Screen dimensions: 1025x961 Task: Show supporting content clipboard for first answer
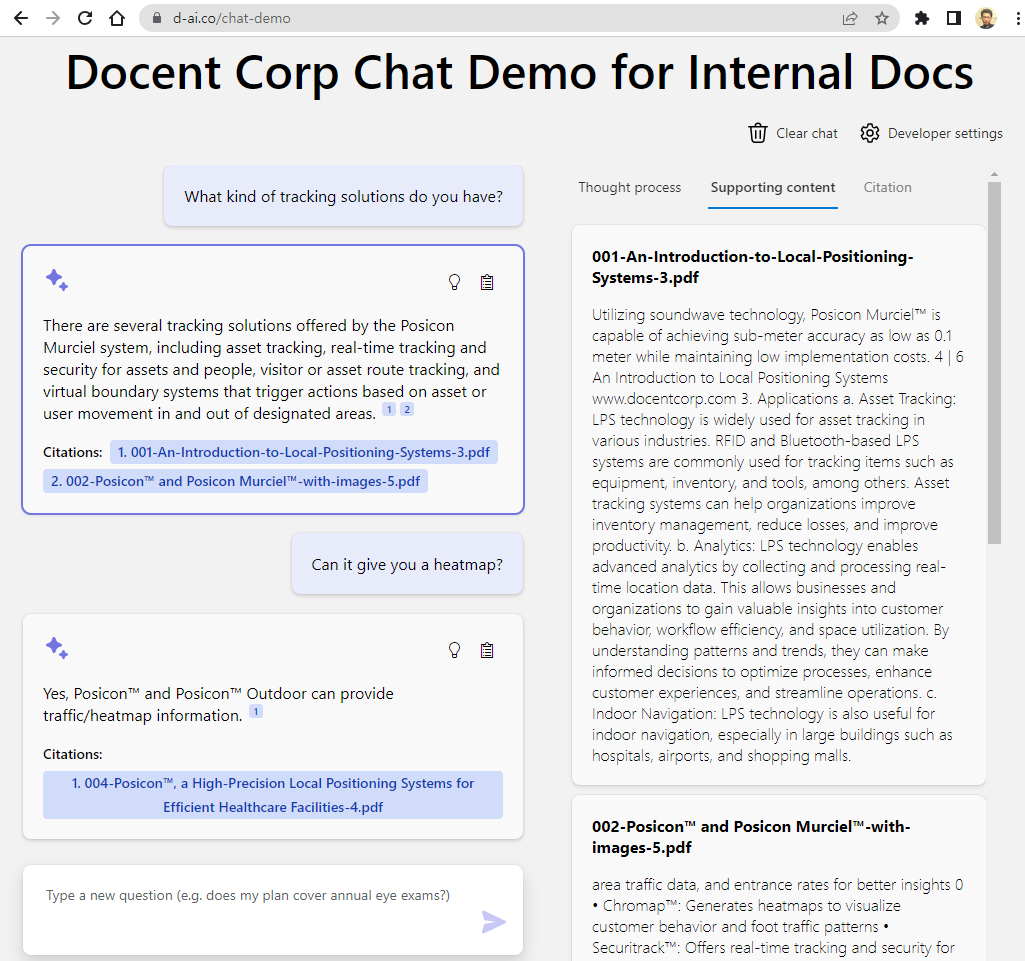click(487, 282)
